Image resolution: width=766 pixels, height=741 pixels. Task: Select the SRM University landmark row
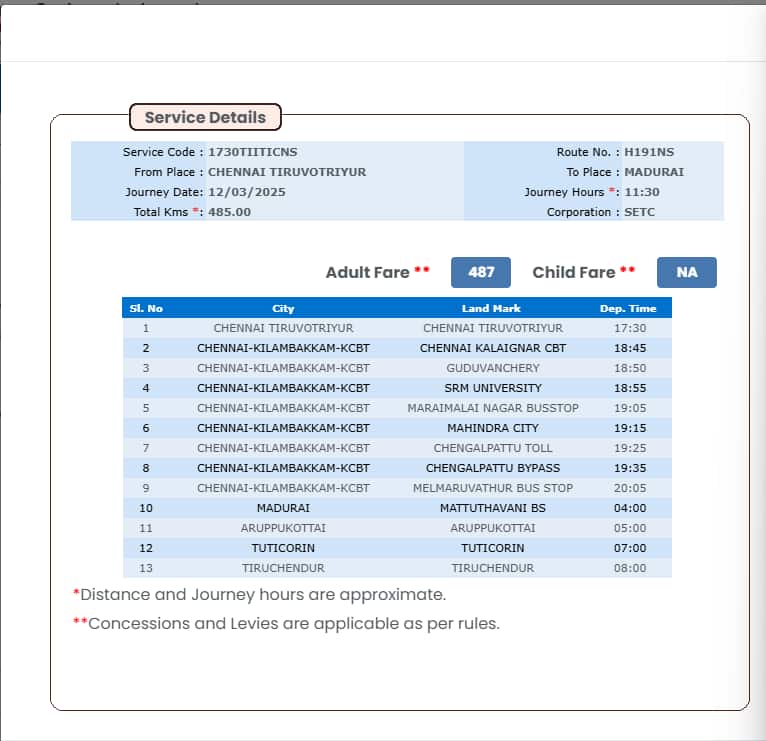point(492,388)
